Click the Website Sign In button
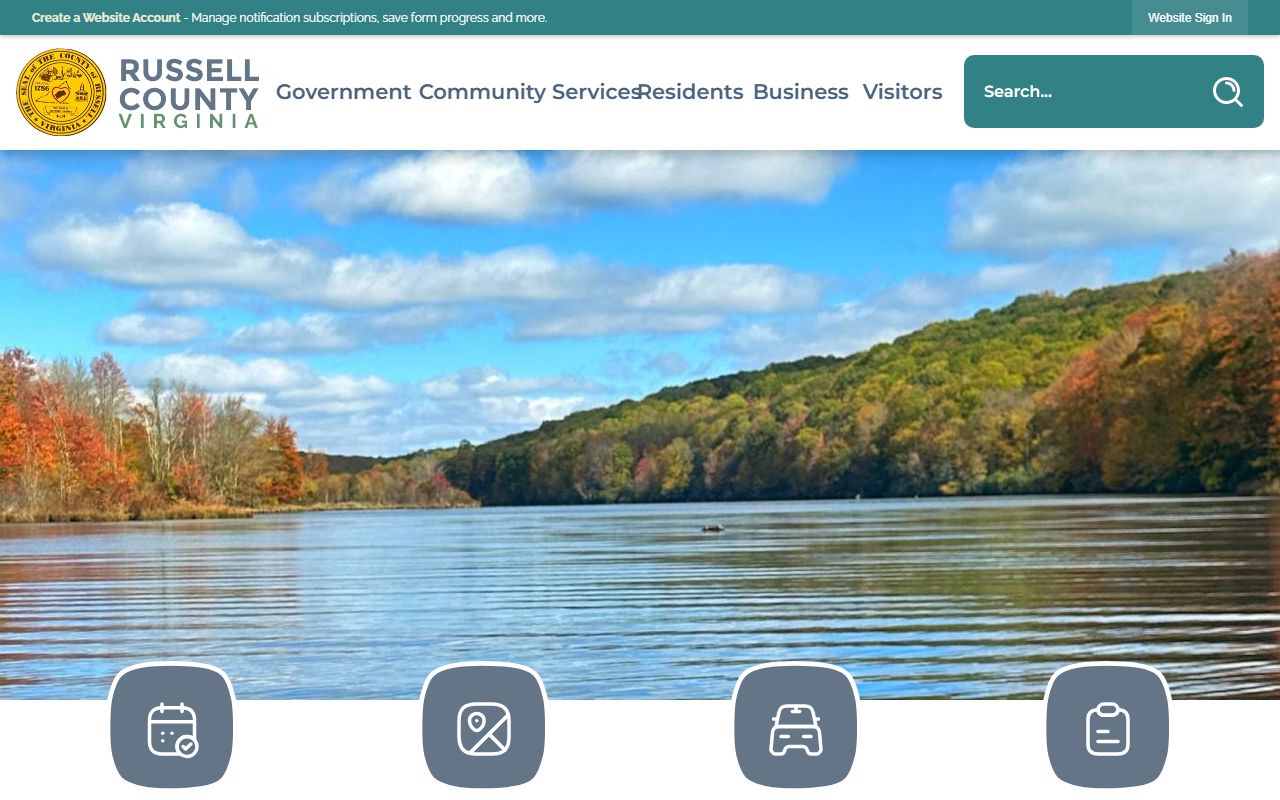This screenshot has height=800, width=1280. click(x=1190, y=18)
